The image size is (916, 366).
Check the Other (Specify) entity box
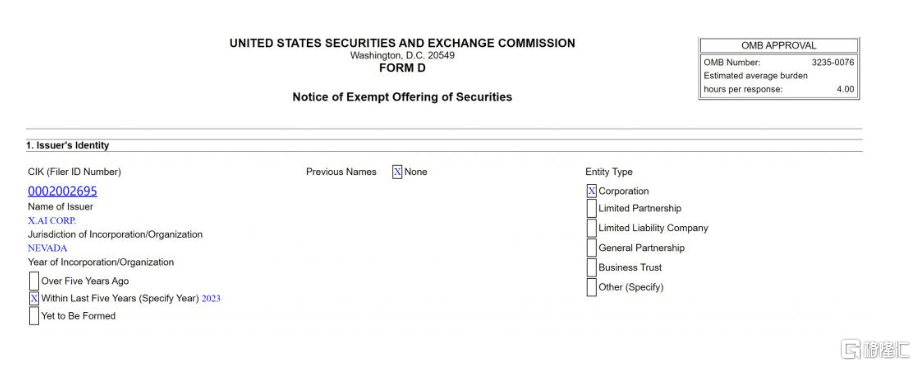click(591, 287)
